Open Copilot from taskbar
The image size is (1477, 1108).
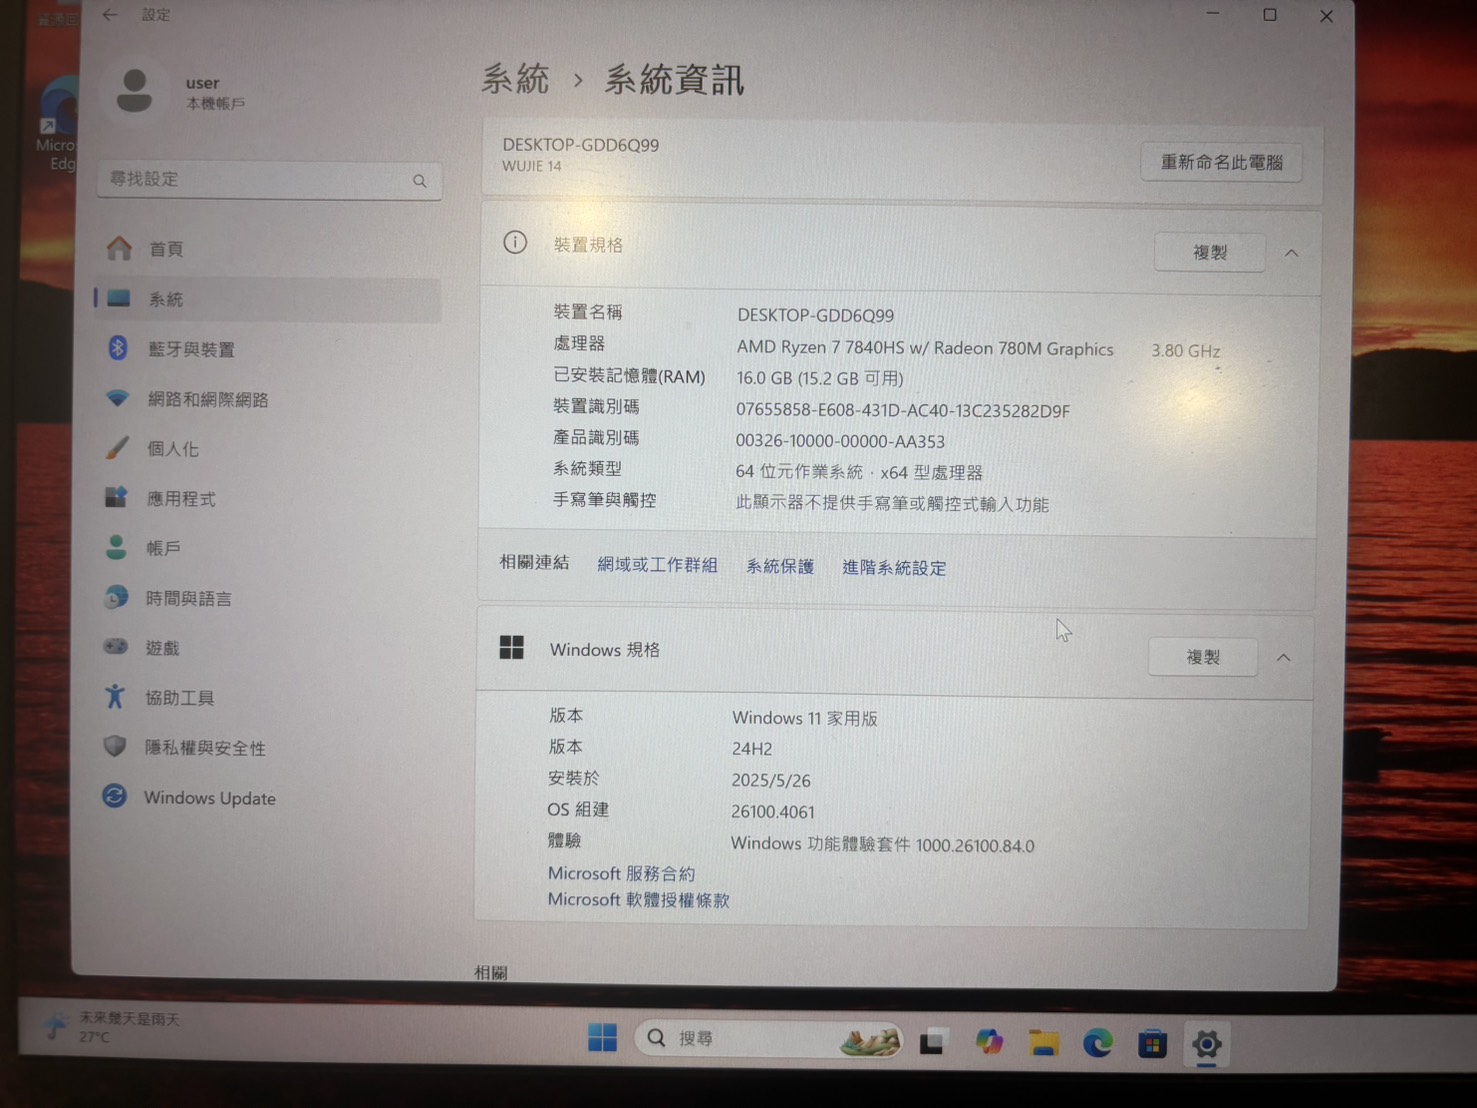[x=989, y=1042]
